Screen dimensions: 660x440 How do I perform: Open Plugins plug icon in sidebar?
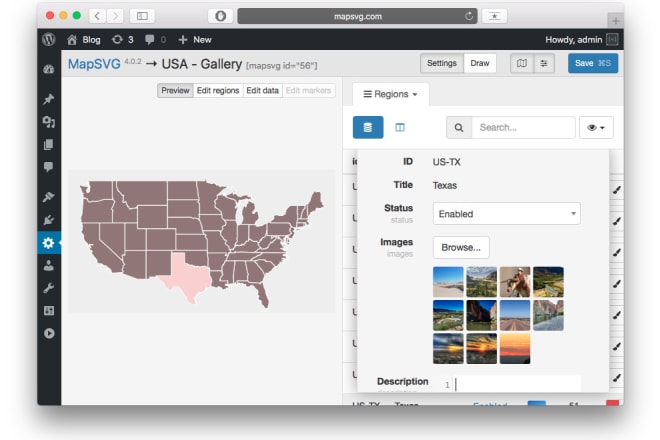click(49, 219)
